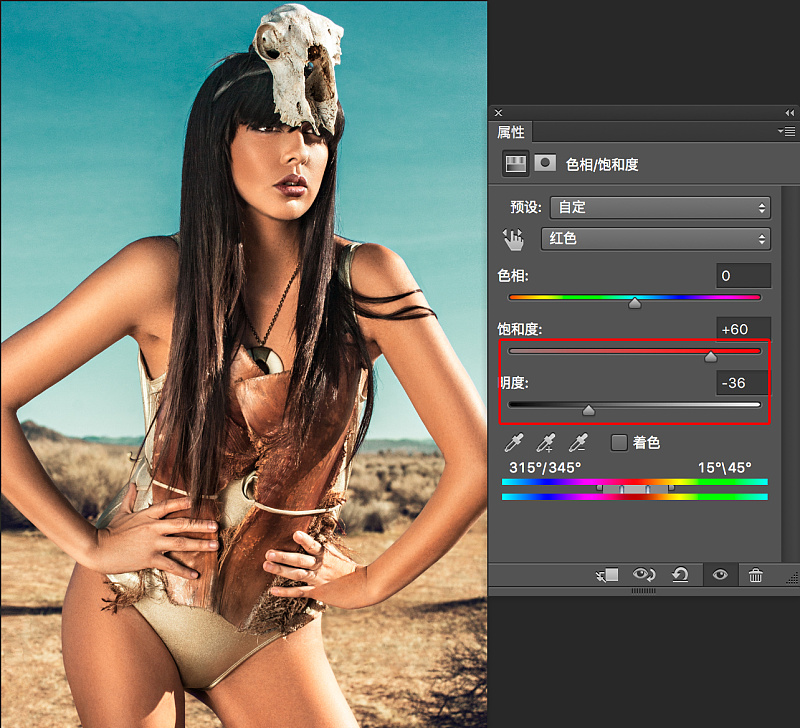The height and width of the screenshot is (728, 800).
Task: Enable the 着色 colorize checkbox
Action: click(x=619, y=442)
